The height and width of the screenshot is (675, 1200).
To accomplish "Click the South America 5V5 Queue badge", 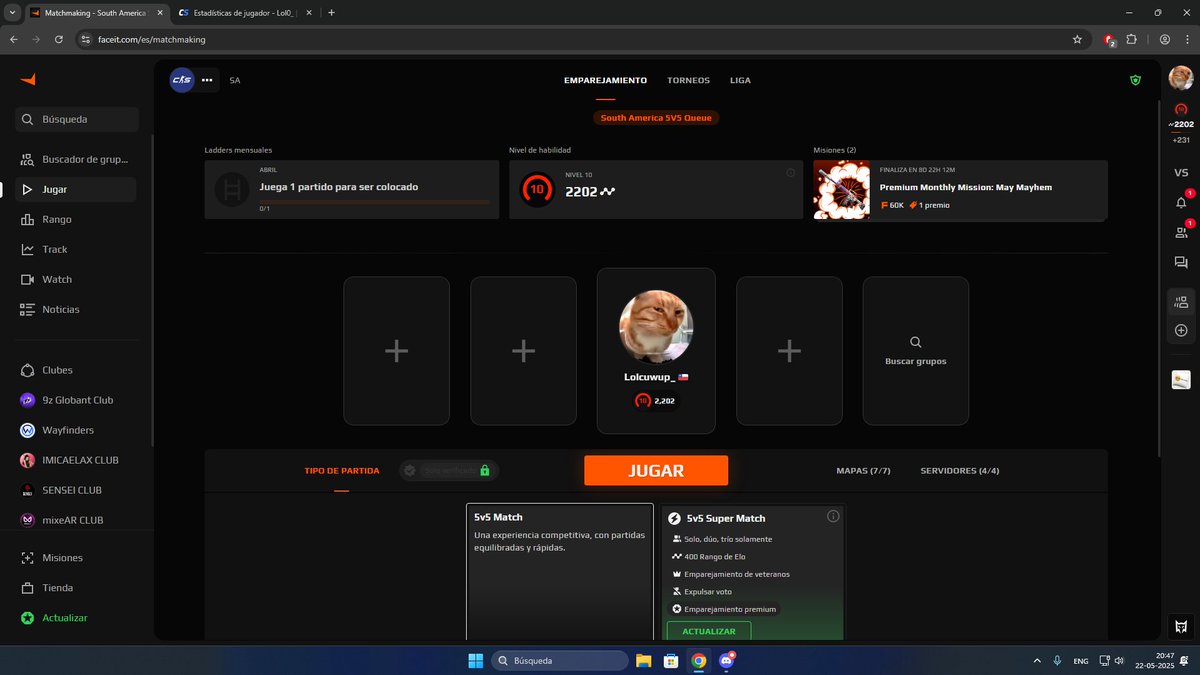I will tap(656, 117).
